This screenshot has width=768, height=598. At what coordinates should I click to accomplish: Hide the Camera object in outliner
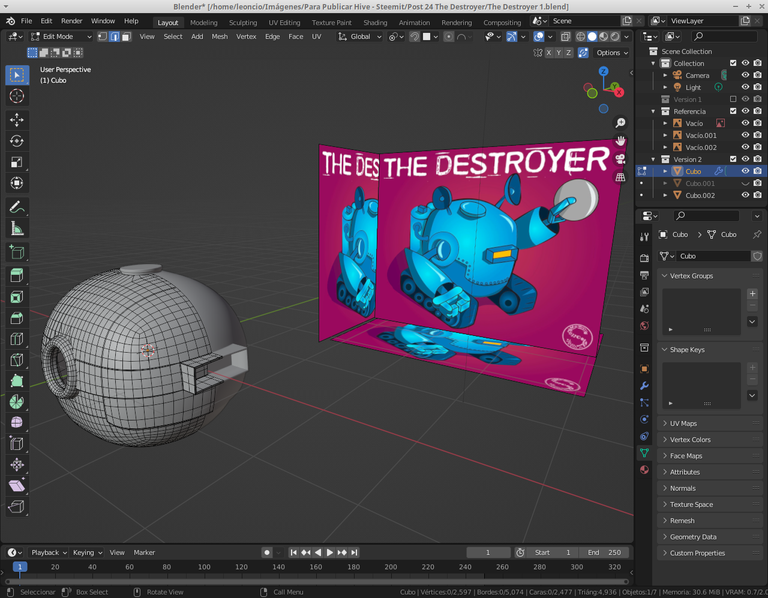click(744, 75)
